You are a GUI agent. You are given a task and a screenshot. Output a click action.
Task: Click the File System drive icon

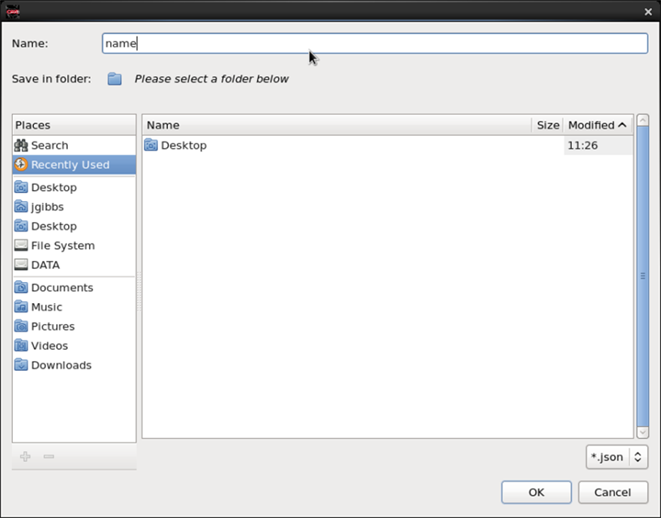(x=21, y=245)
